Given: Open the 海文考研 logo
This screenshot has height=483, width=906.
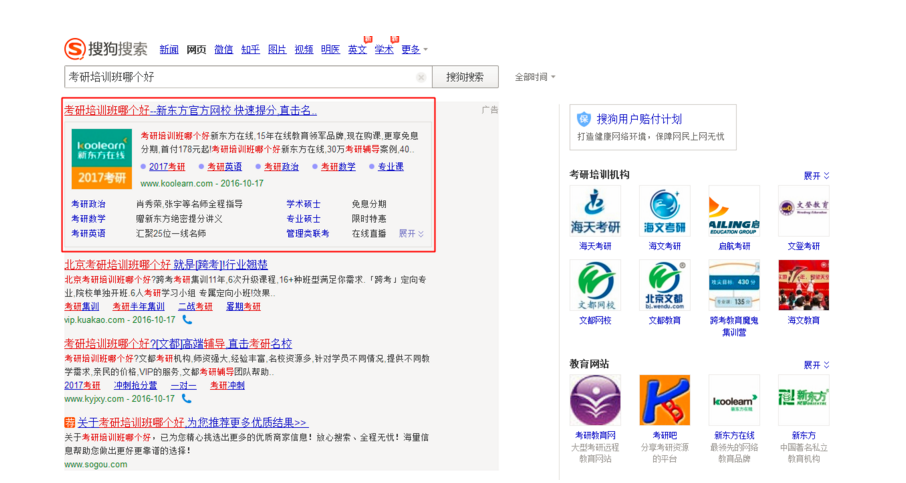Looking at the screenshot, I should point(664,211).
